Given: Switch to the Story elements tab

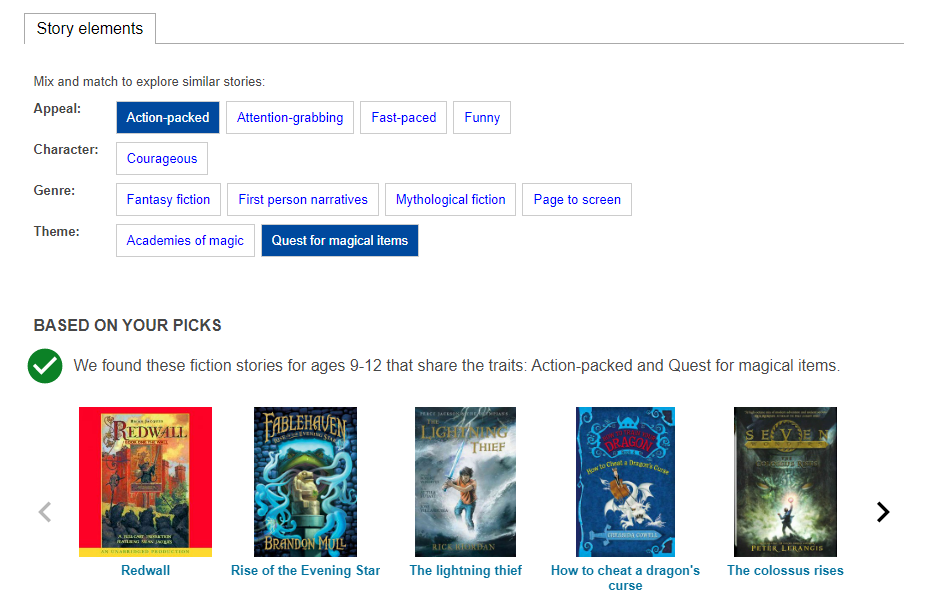Looking at the screenshot, I should pyautogui.click(x=90, y=28).
